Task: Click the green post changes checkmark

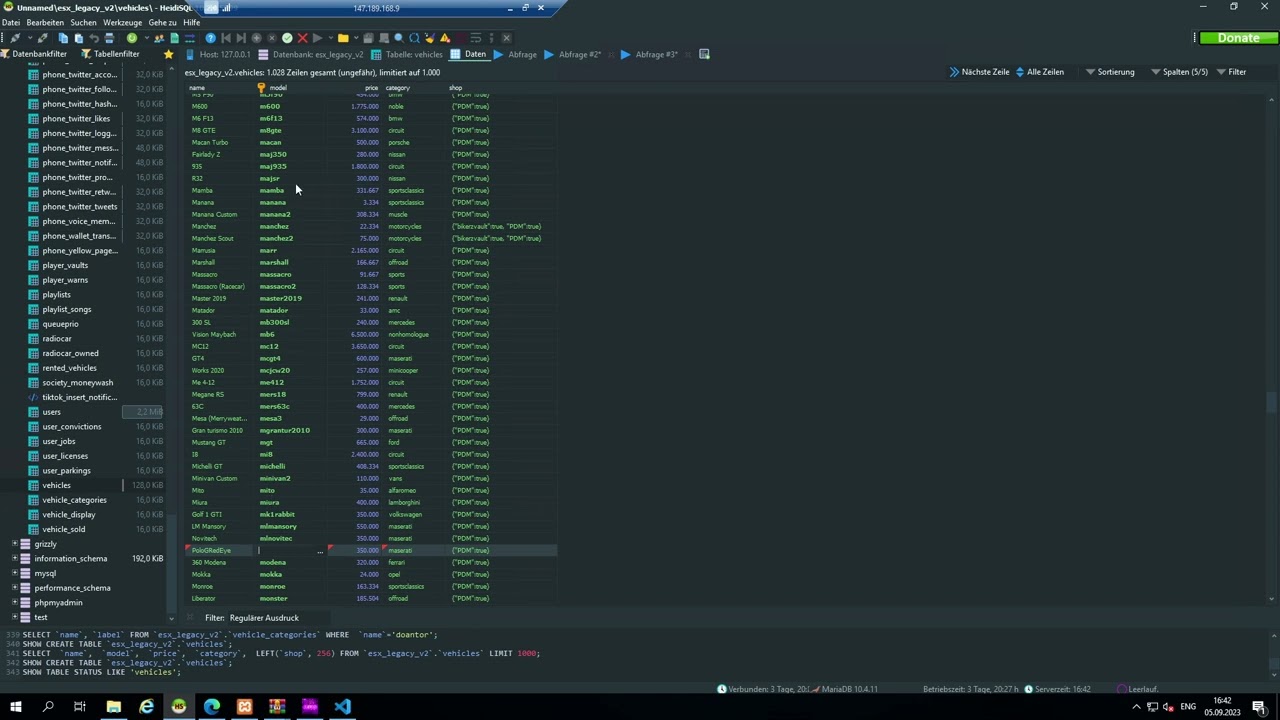Action: 287,38
